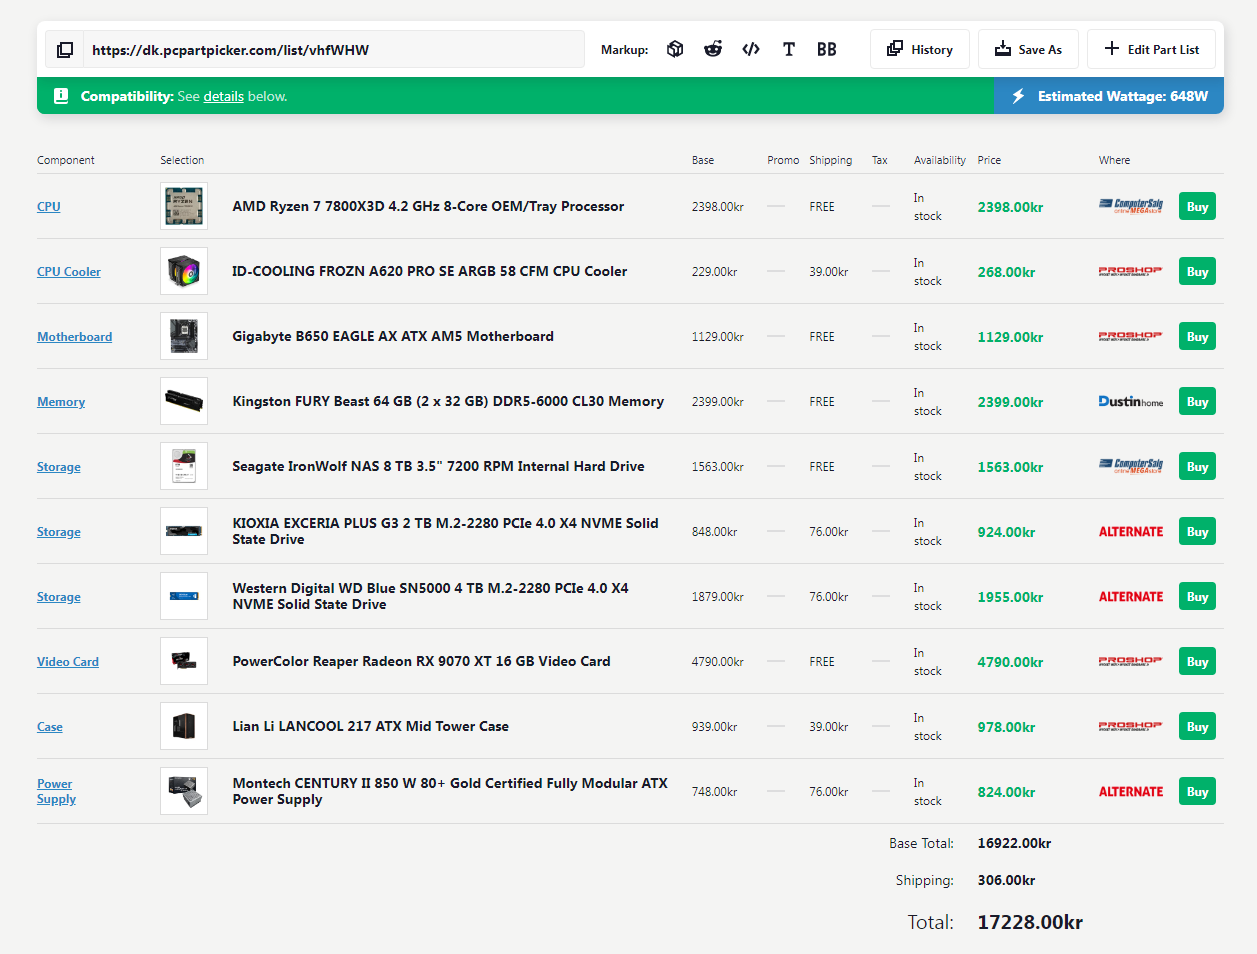This screenshot has width=1257, height=954.
Task: Open Kingston FURY Beast 64 GB name
Action: [448, 401]
